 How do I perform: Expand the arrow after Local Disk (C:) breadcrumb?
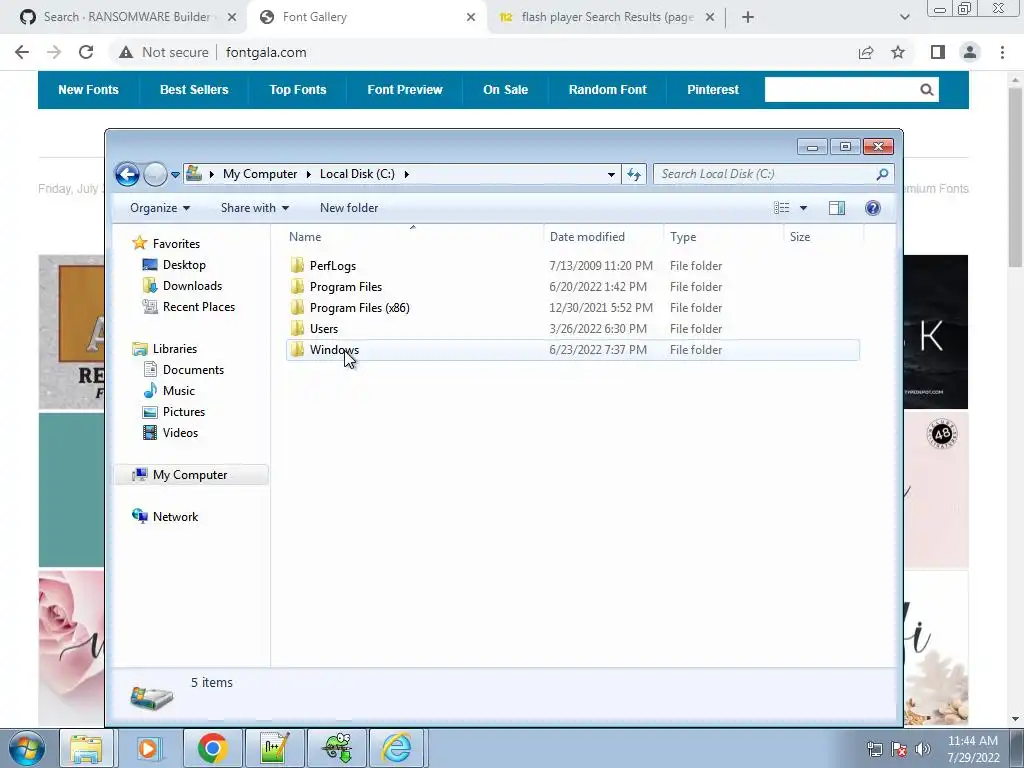pos(406,174)
